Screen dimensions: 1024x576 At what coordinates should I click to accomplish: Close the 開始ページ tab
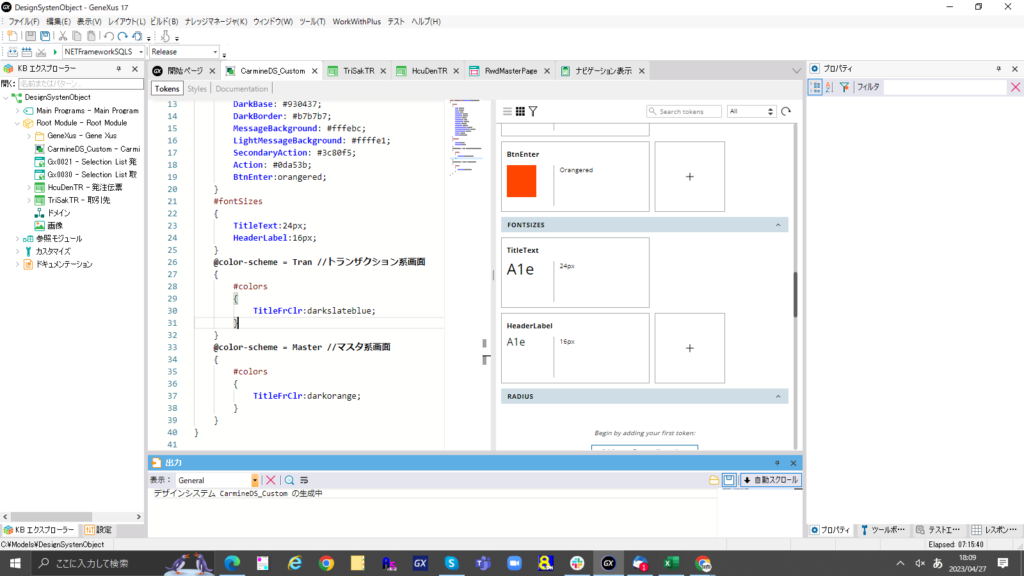pos(212,71)
